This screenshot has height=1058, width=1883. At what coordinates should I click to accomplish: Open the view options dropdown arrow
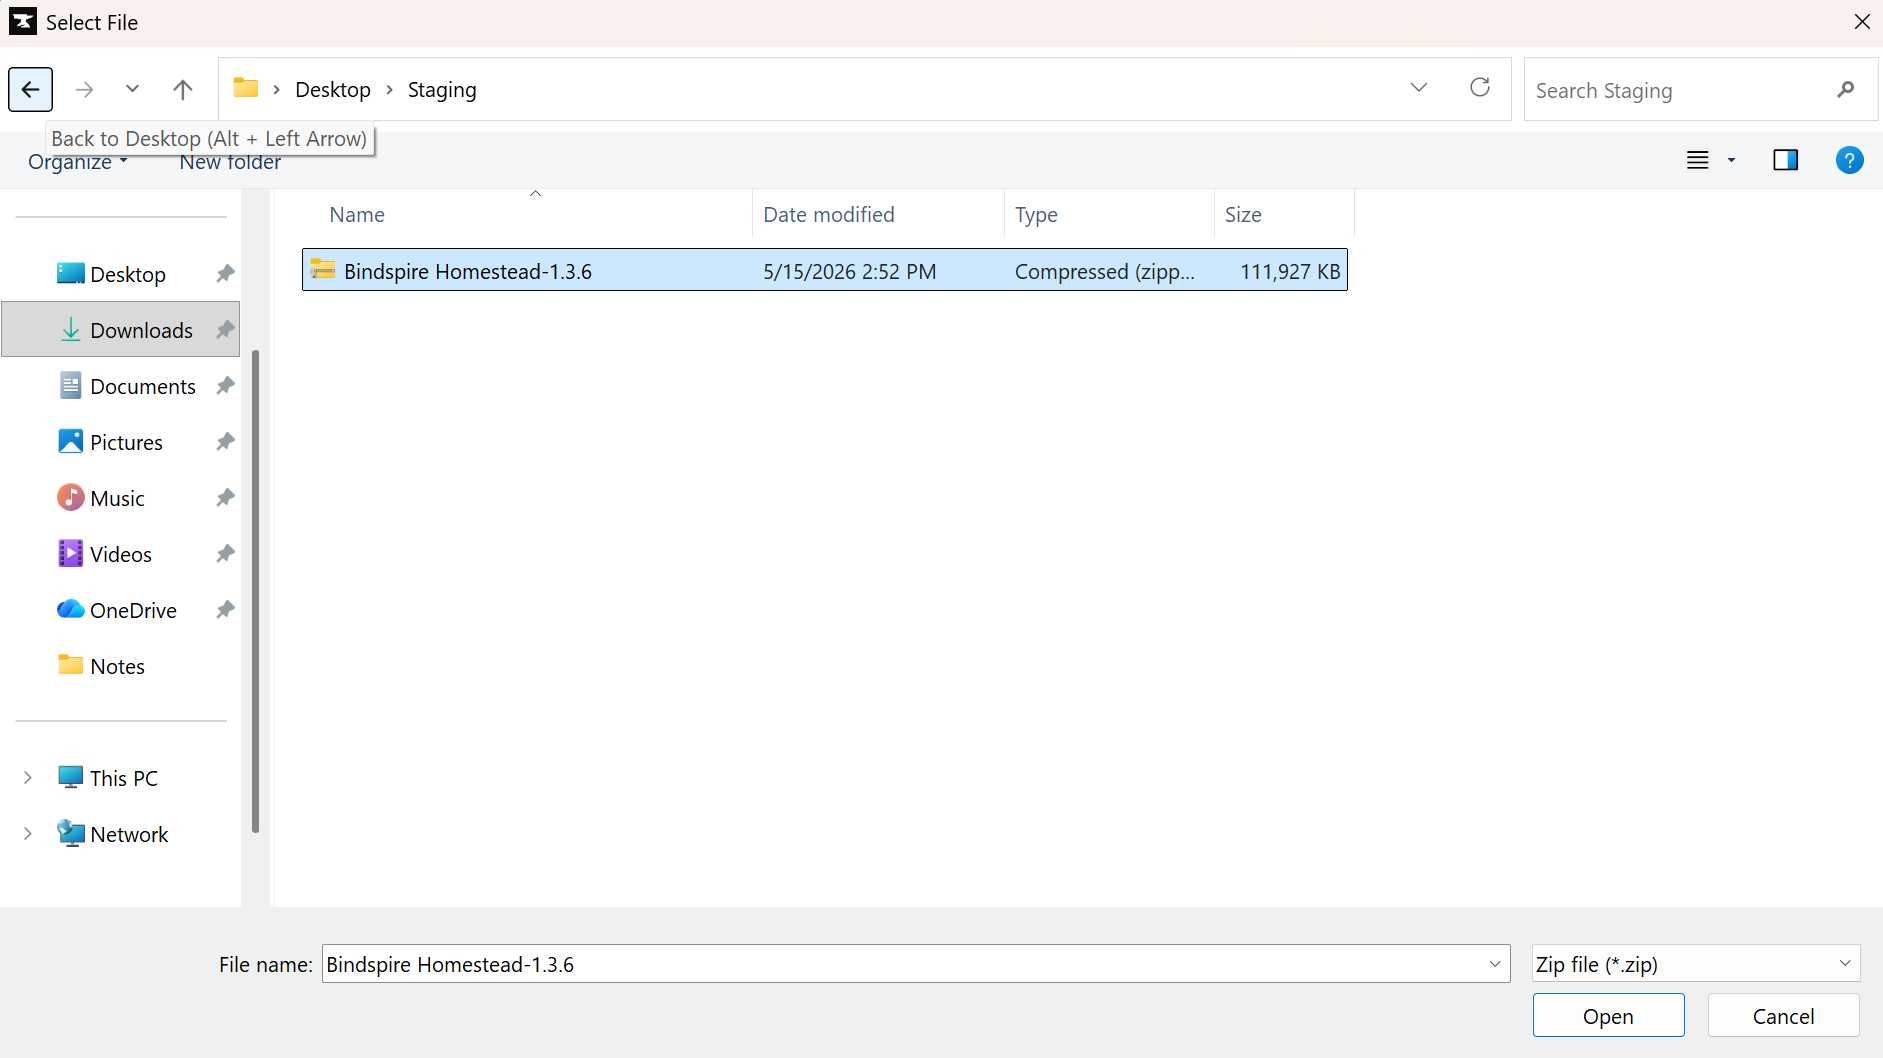[1732, 160]
